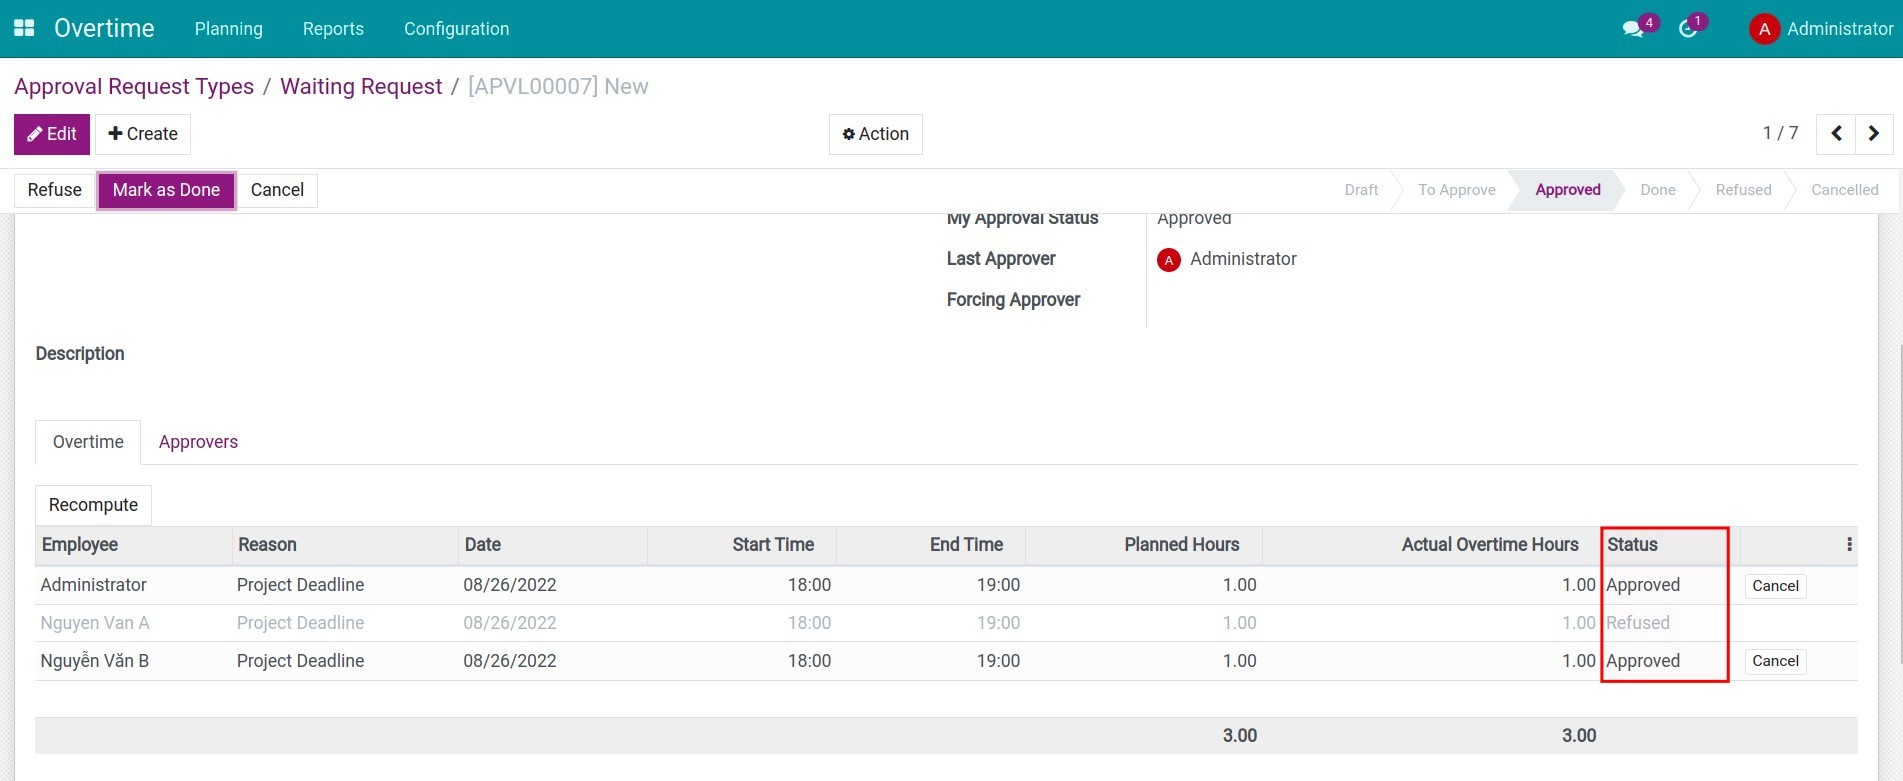Open the Action gear dropdown
Image resolution: width=1903 pixels, height=781 pixels.
pyautogui.click(x=875, y=134)
